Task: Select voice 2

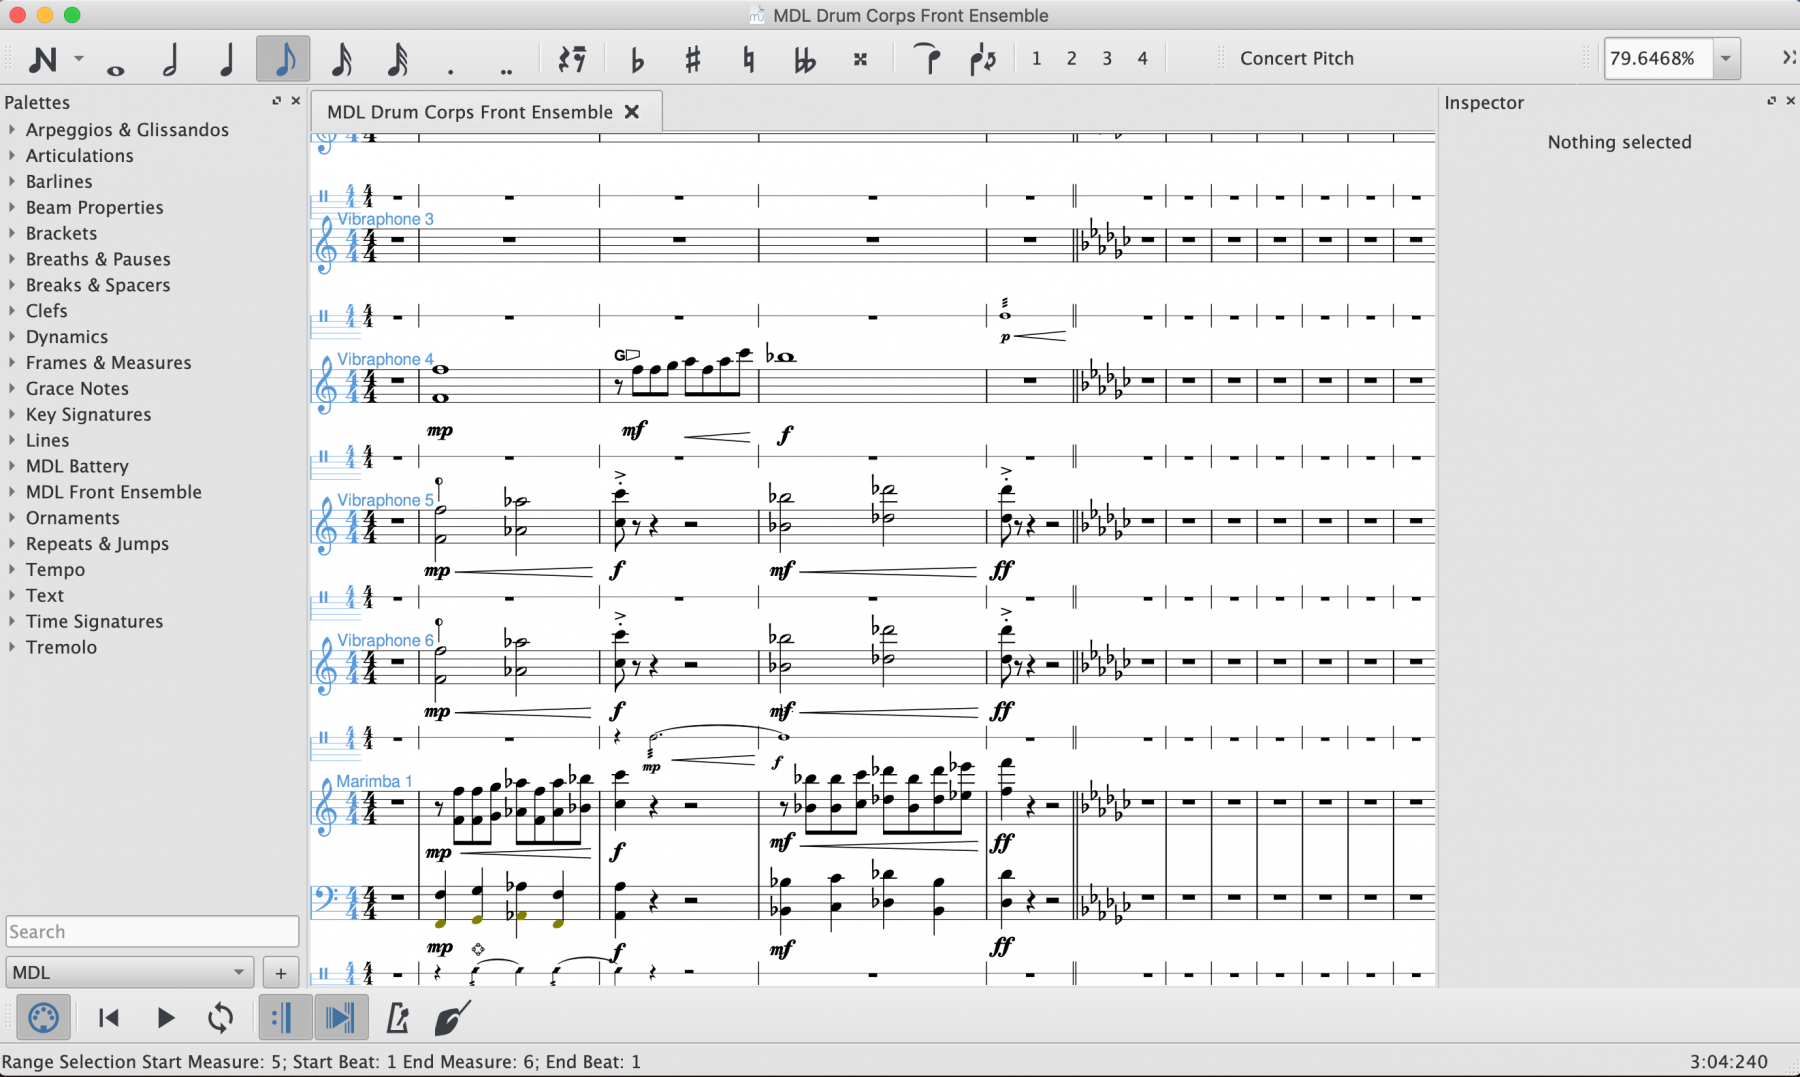Action: click(1071, 58)
